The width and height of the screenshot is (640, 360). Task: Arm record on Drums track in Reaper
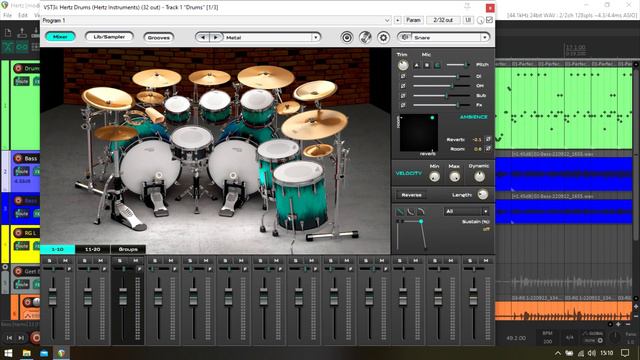coord(18,68)
